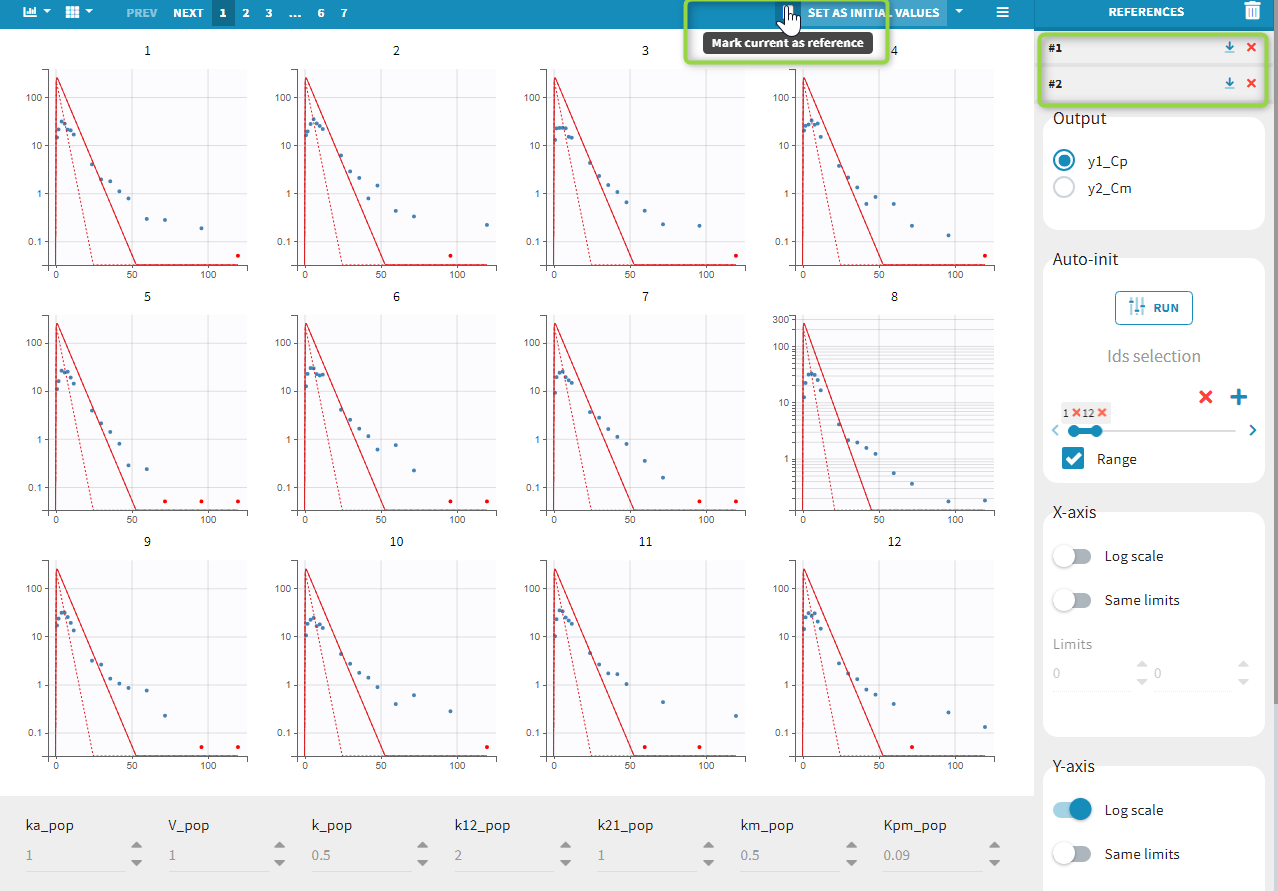
Task: Restore reference #1 with its download icon
Action: tap(1229, 48)
